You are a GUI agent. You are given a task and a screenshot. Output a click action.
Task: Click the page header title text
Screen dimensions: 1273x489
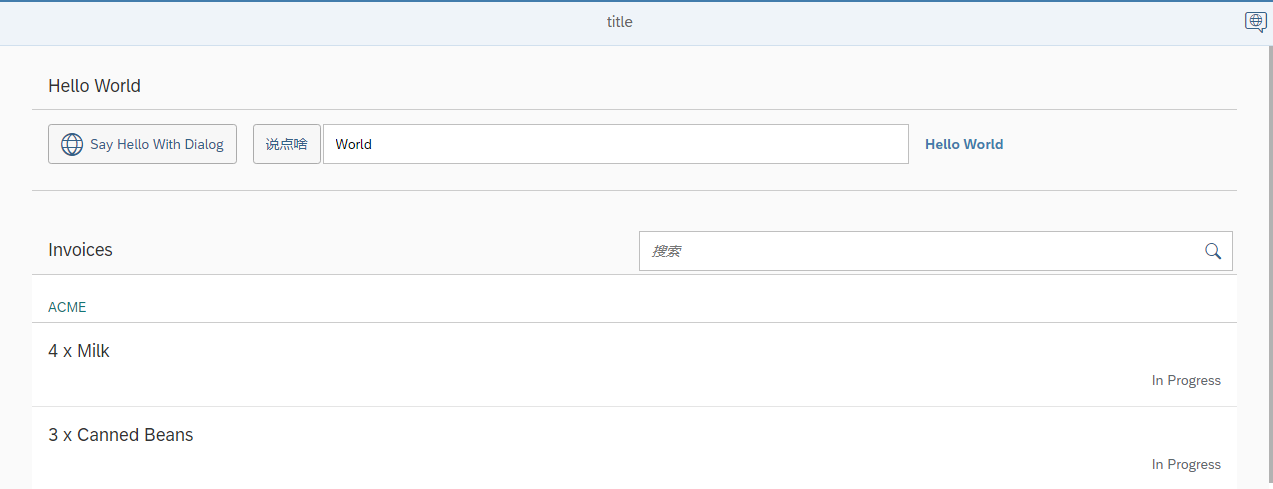[x=620, y=22]
